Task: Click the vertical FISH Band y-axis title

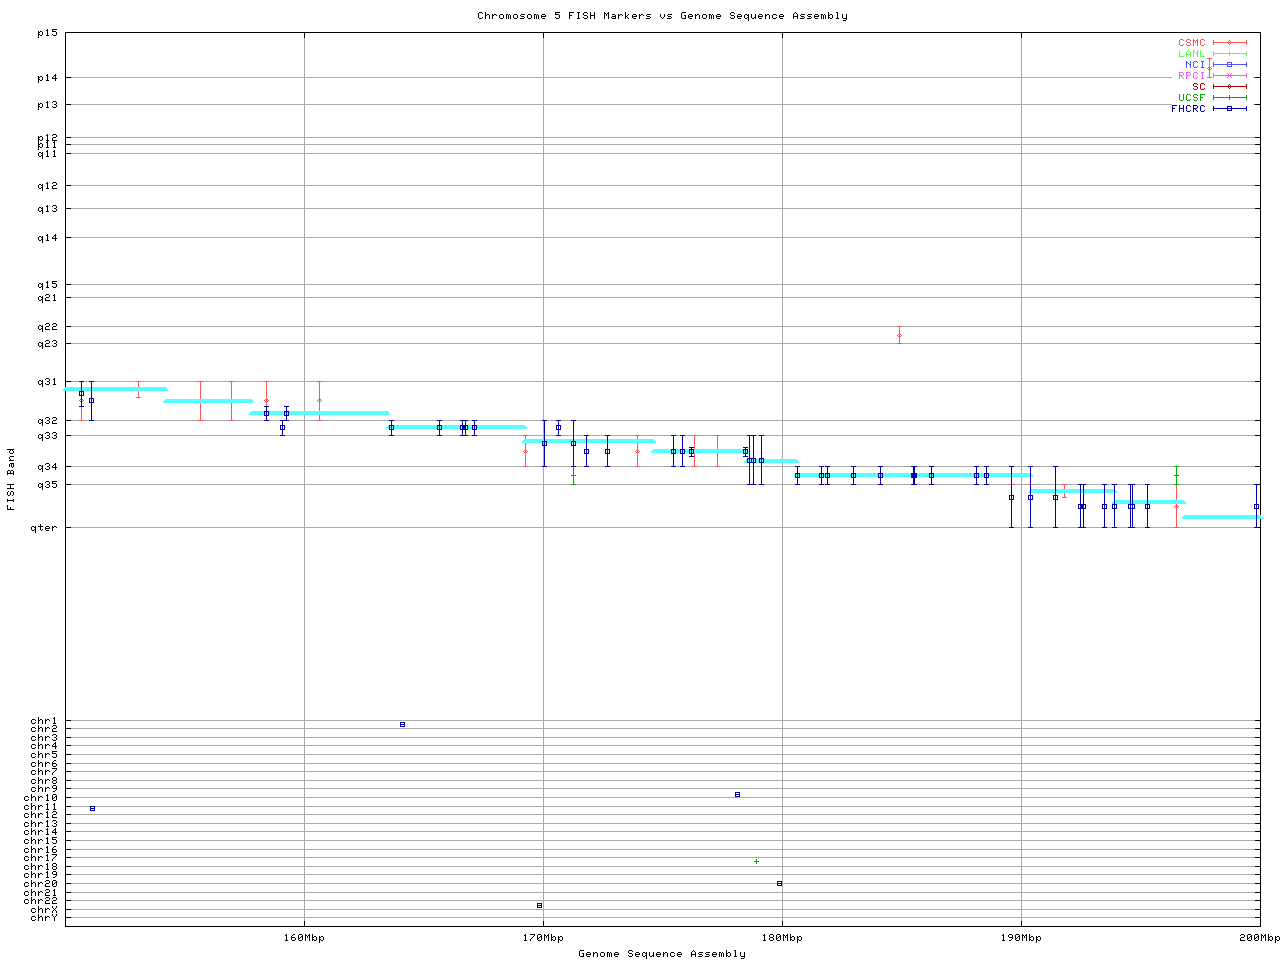Action: (11, 479)
